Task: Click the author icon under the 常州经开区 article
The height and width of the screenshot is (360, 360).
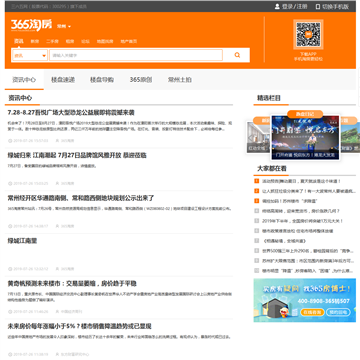Action: pyautogui.click(x=57, y=226)
